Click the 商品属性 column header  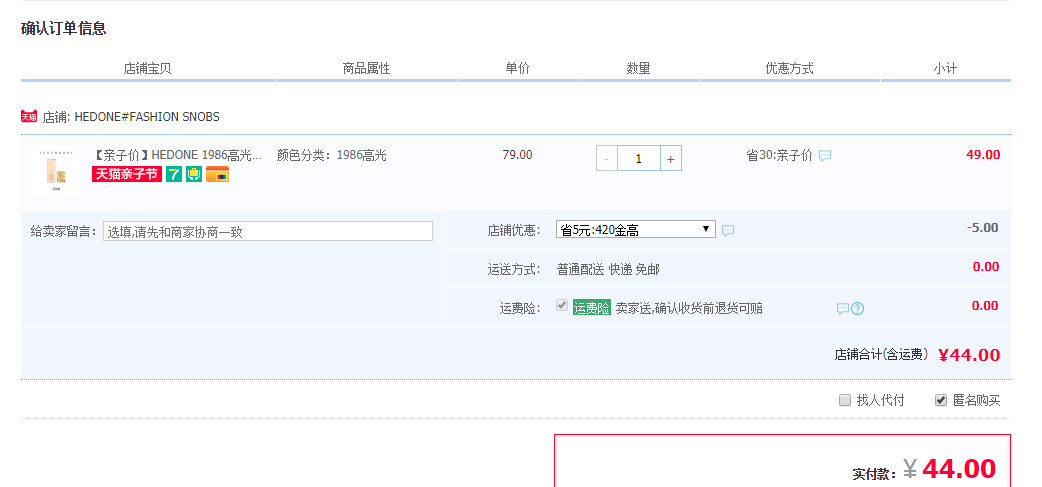(x=366, y=68)
